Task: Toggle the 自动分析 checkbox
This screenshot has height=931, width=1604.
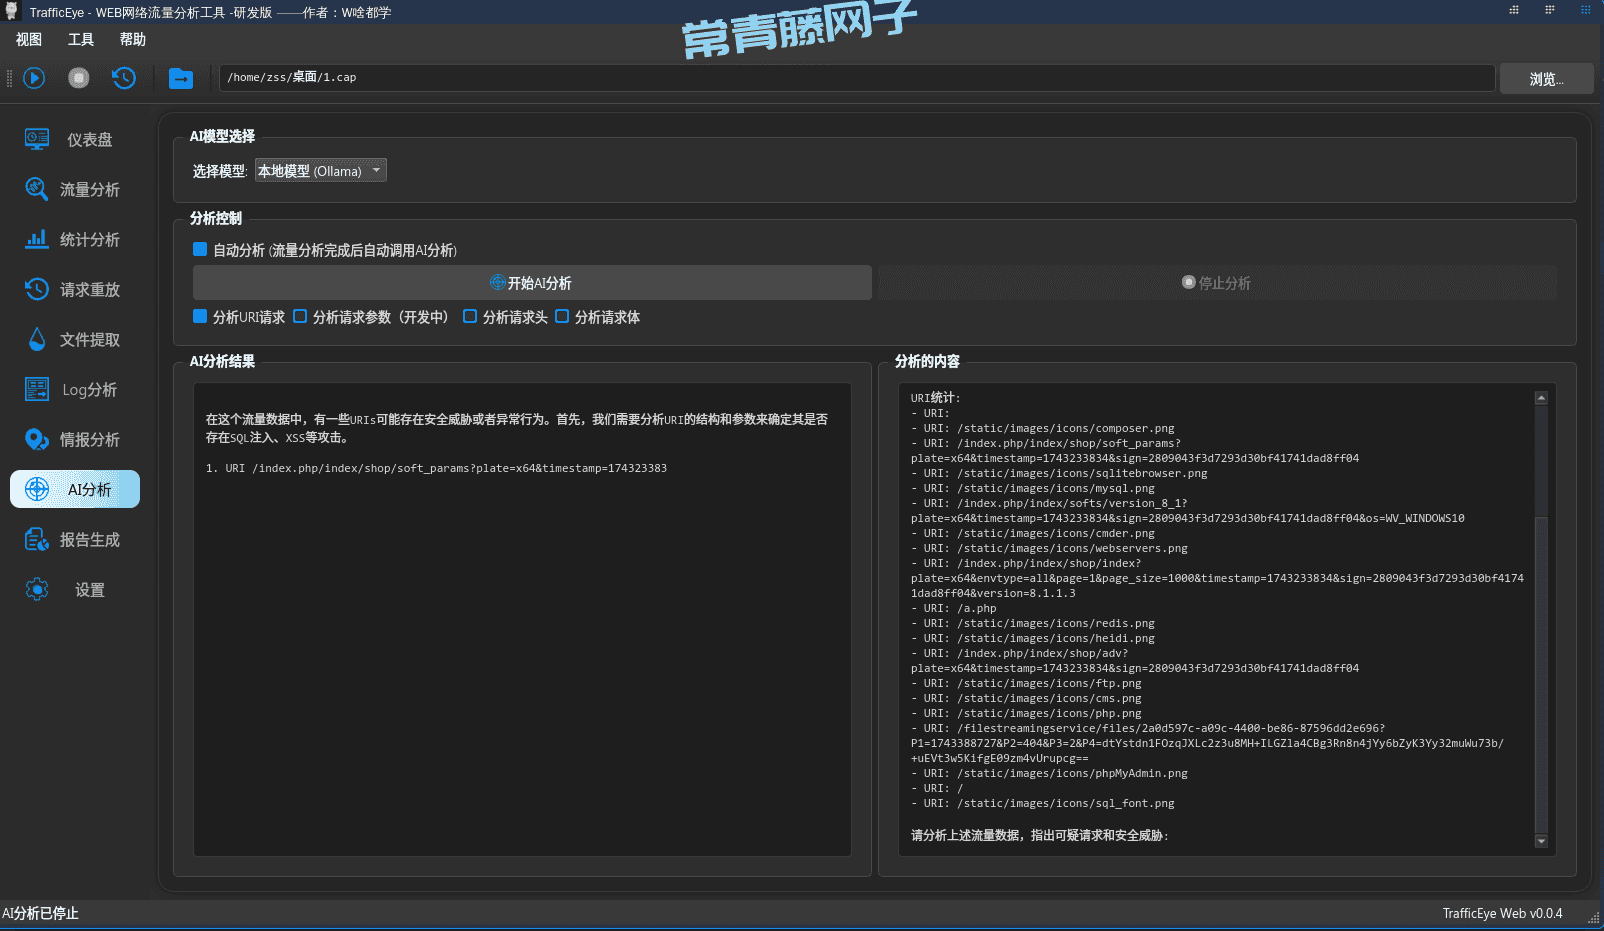Action: point(200,250)
